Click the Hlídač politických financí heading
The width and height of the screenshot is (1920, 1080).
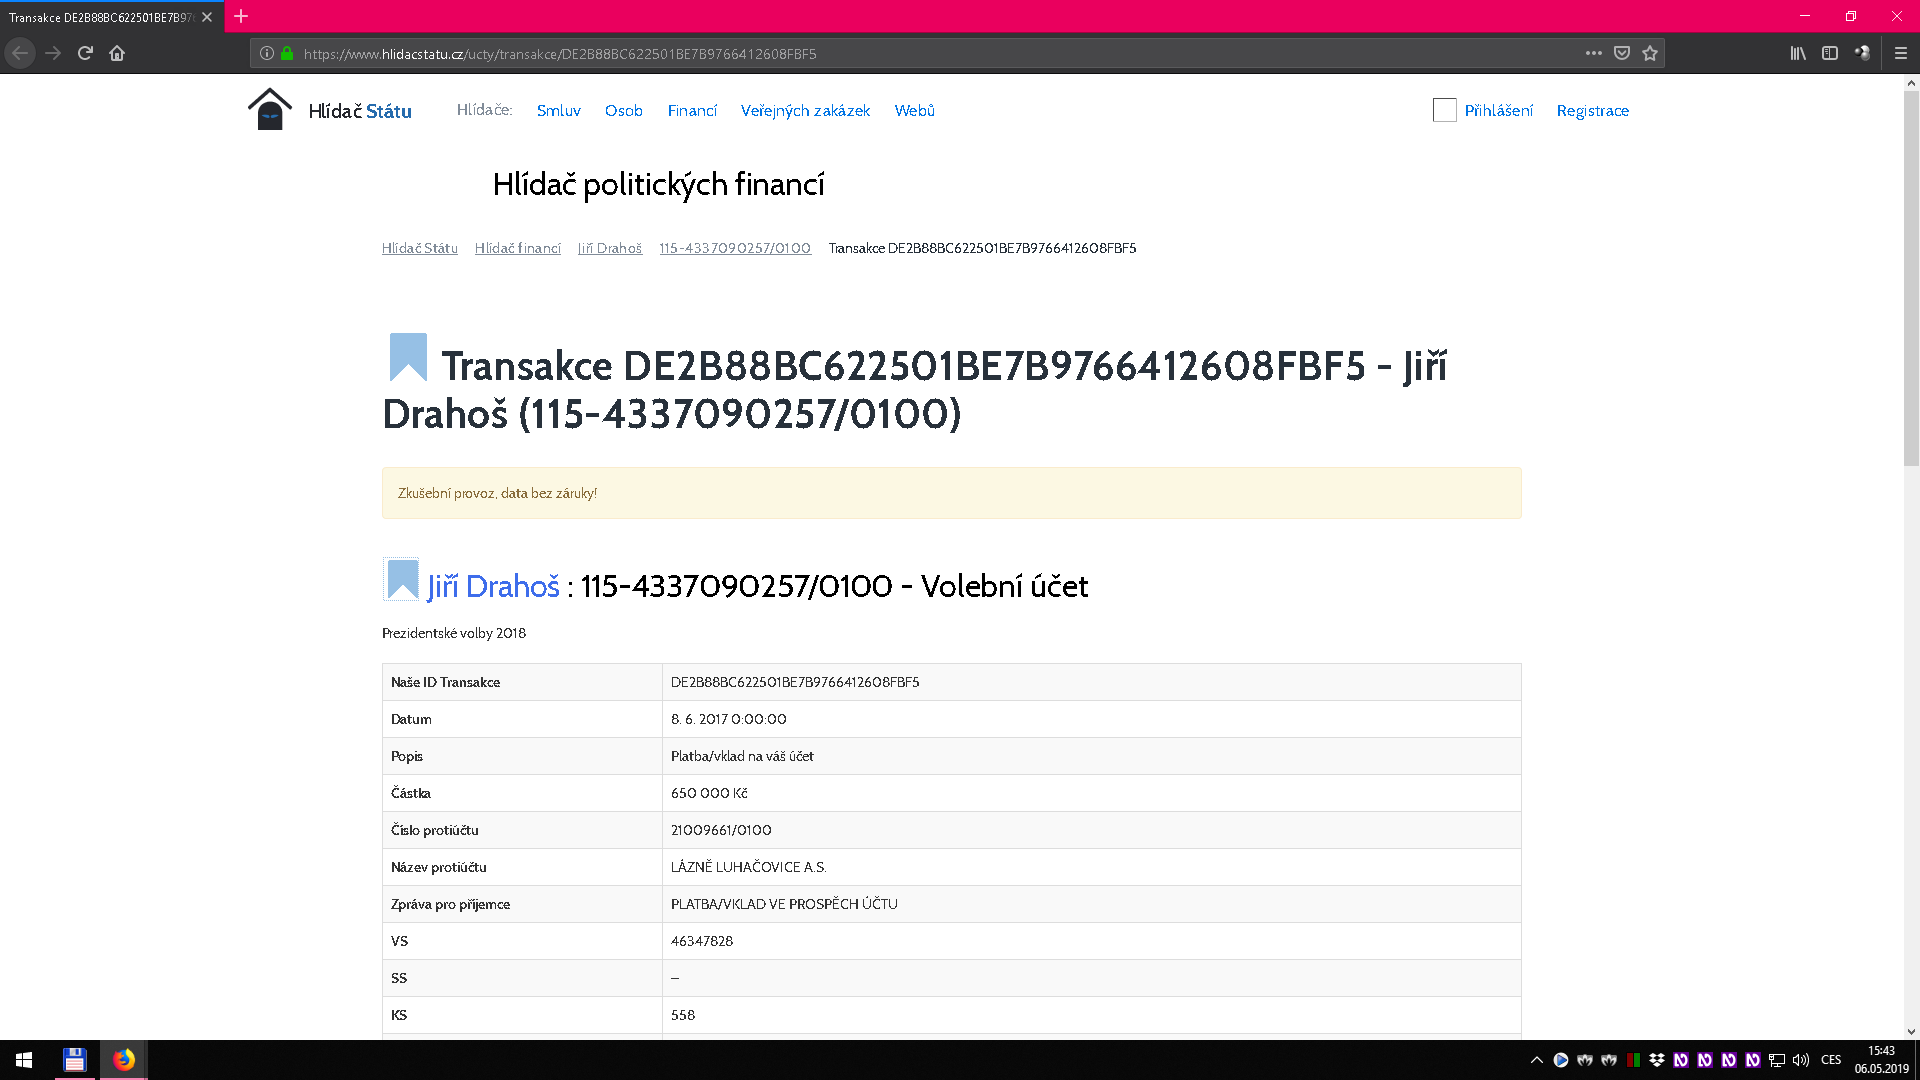[659, 185]
